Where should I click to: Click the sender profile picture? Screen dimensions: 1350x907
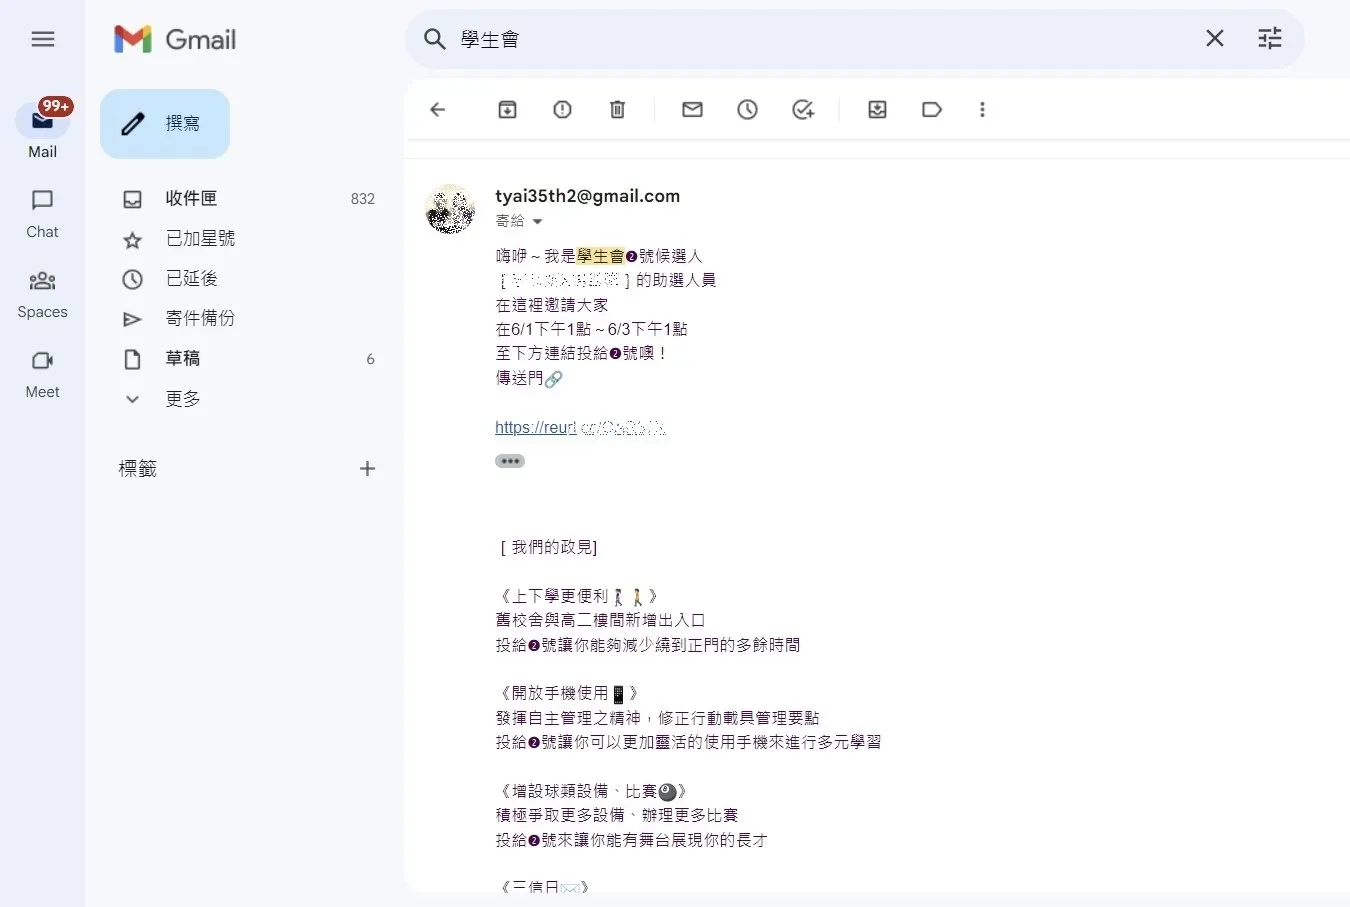click(450, 208)
